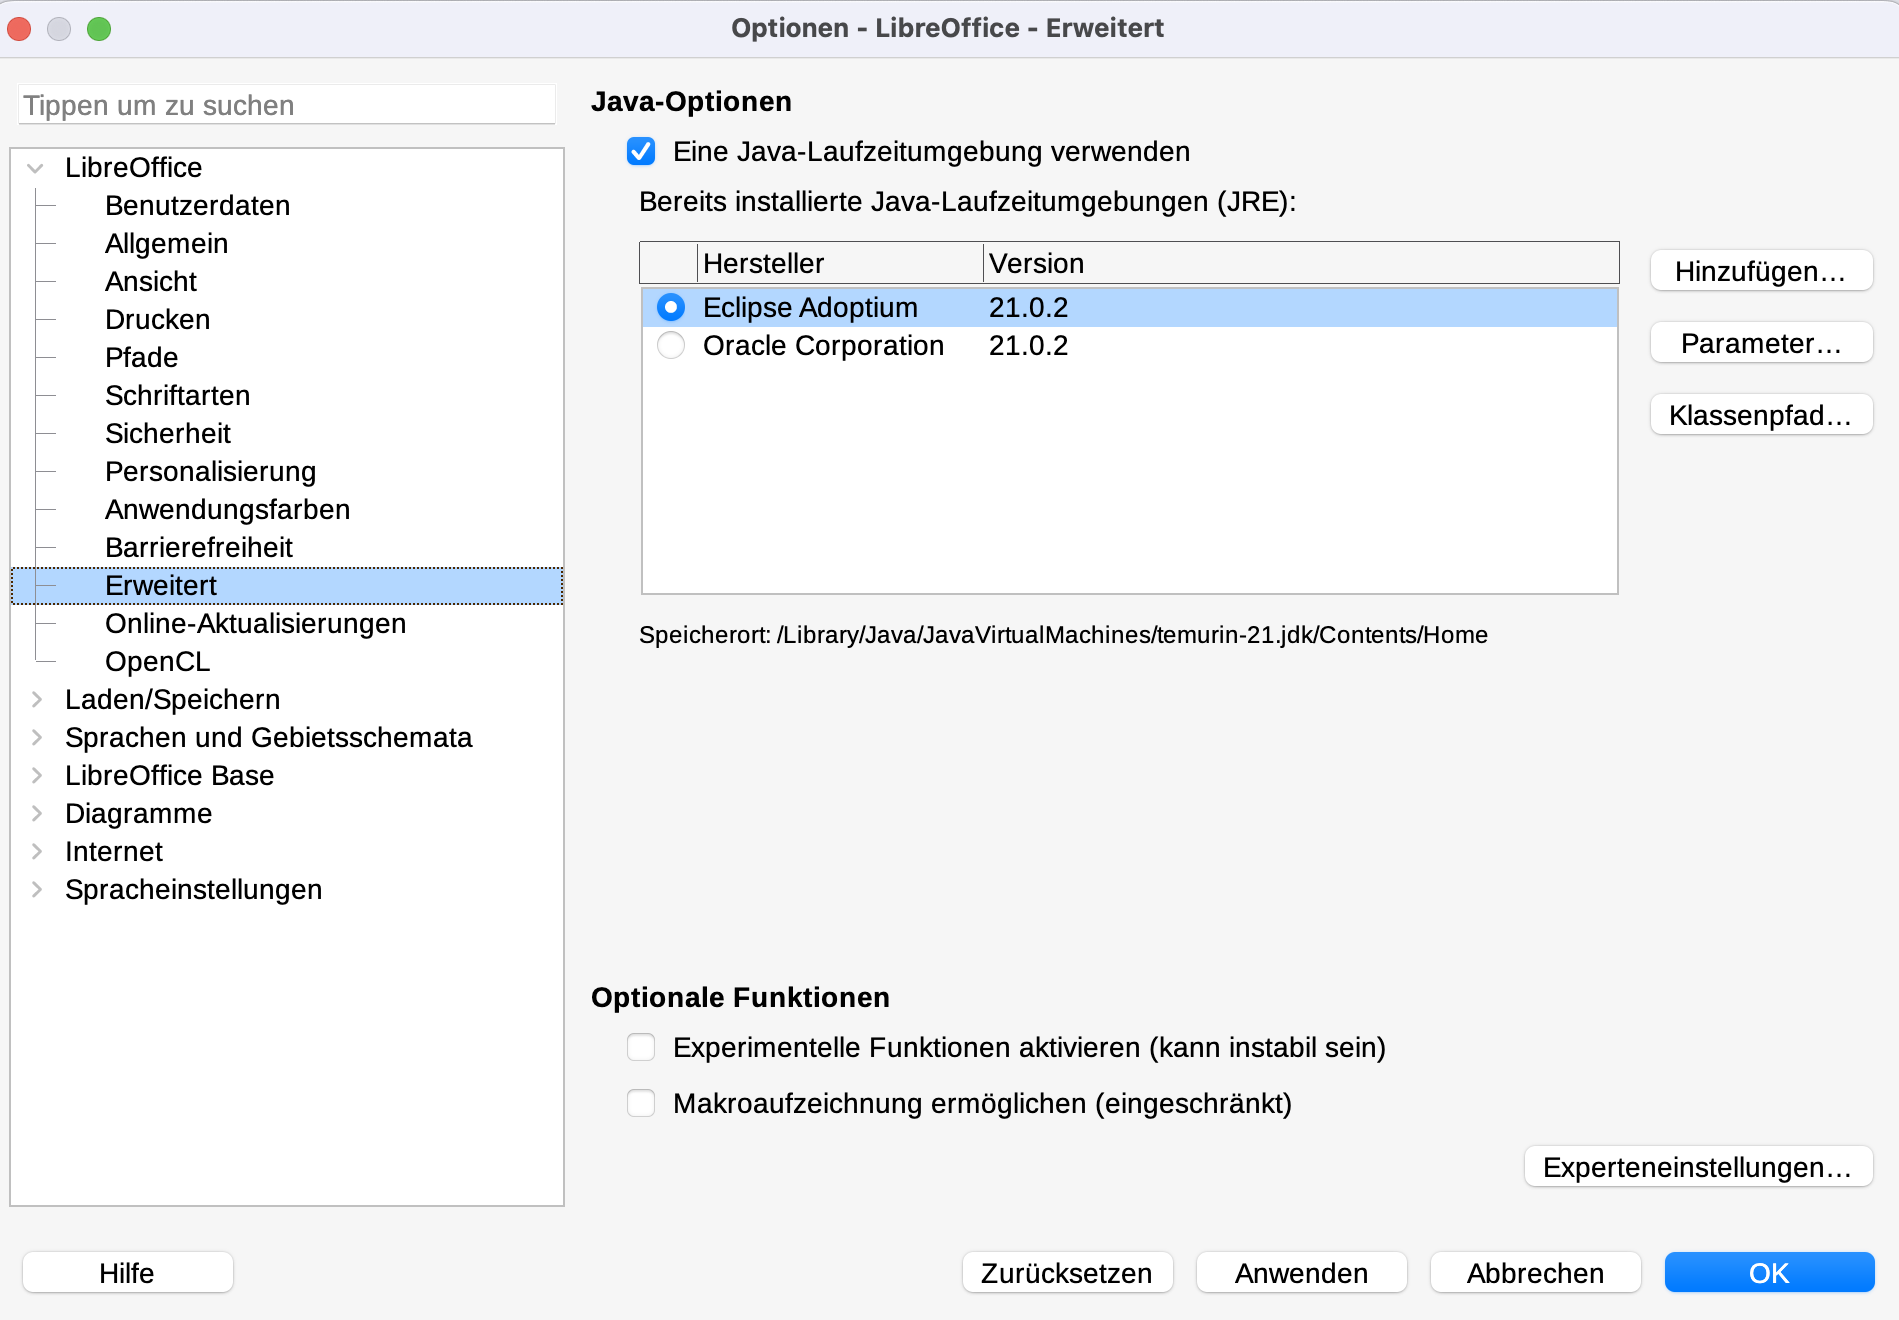Viewport: 1899px width, 1320px height.
Task: Toggle 'Makroaufzeichnung ermöglichen' checkbox
Action: tap(641, 1103)
